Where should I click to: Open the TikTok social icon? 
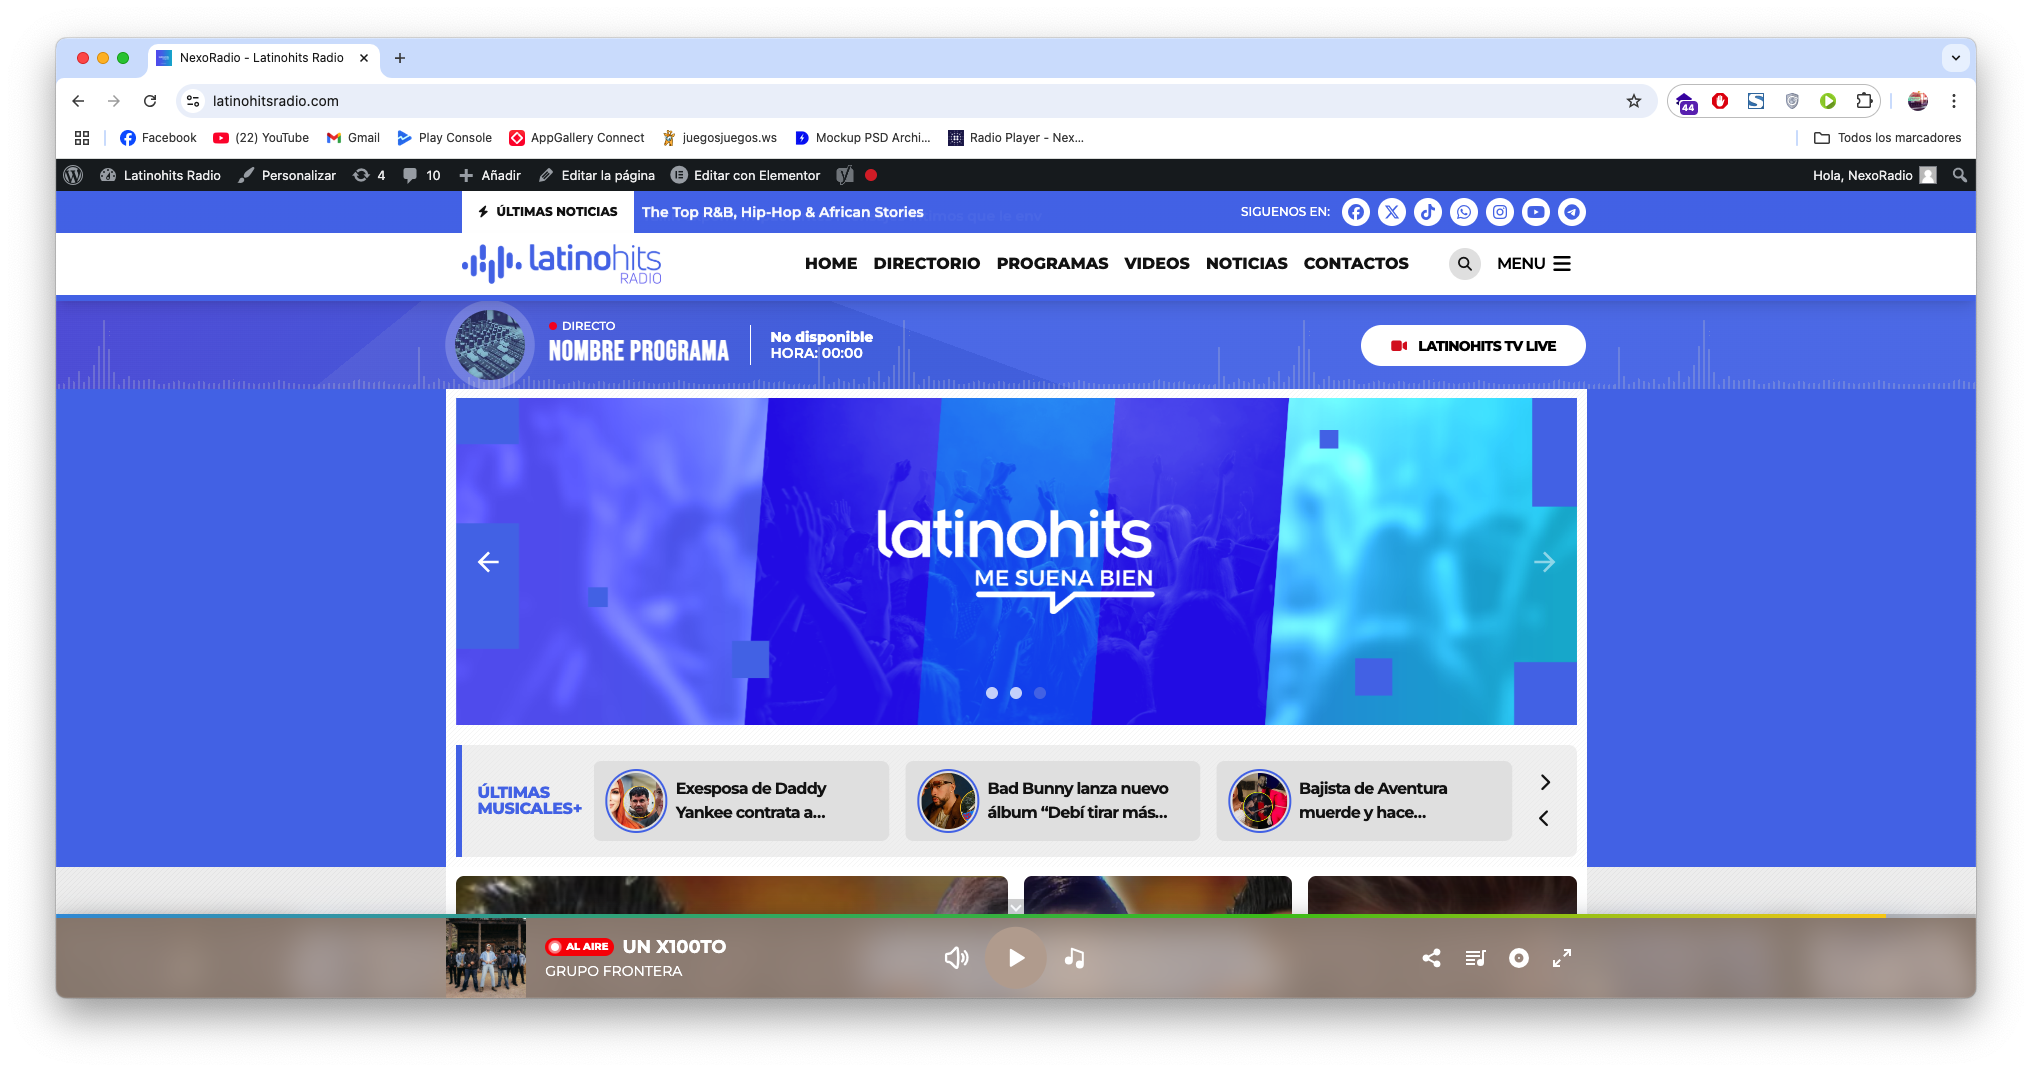point(1428,212)
